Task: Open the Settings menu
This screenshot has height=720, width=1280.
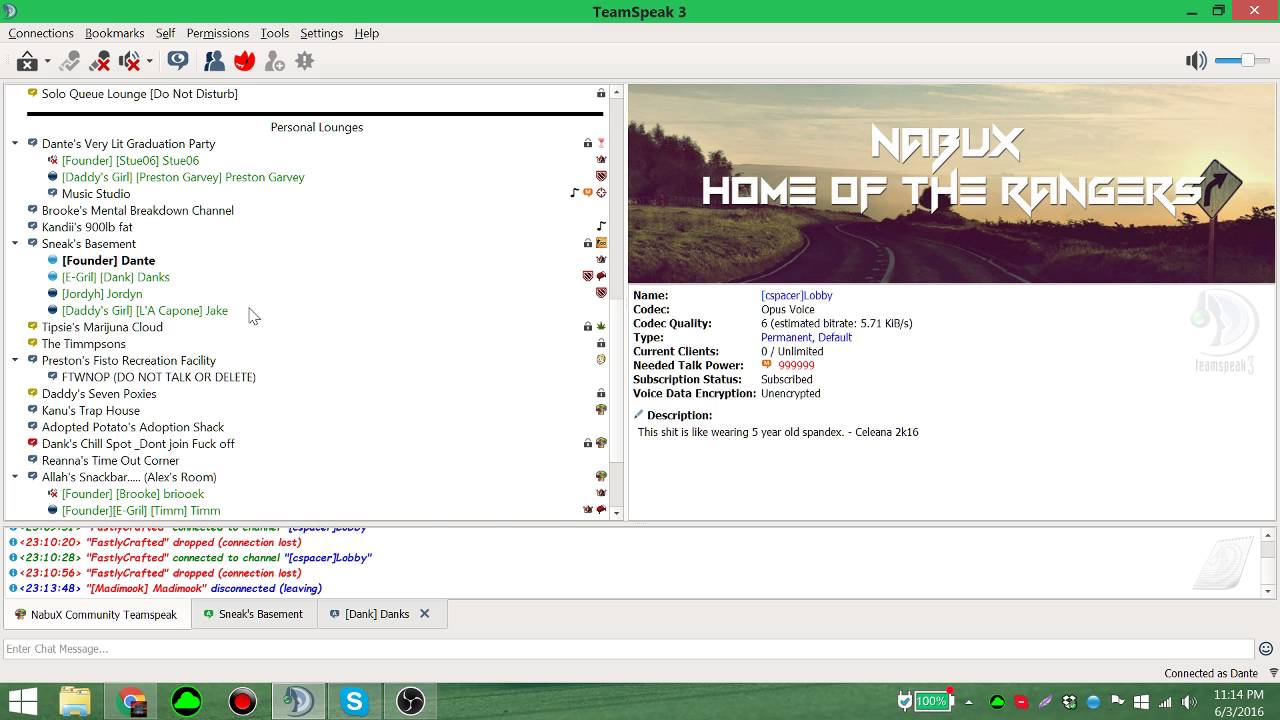Action: point(321,33)
